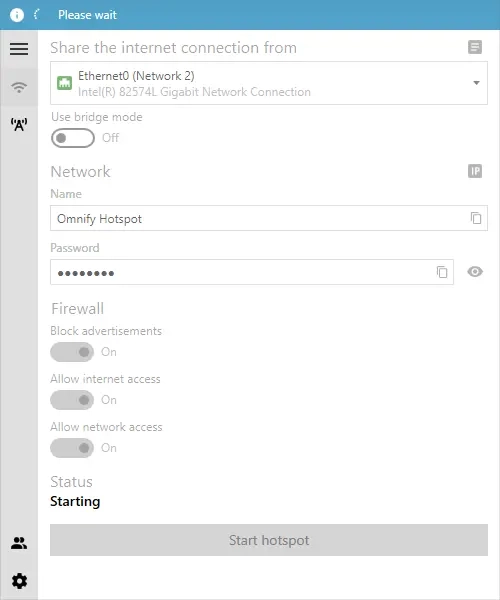Select the WiFi hotspot sidebar icon
500x600 pixels.
pos(19,87)
